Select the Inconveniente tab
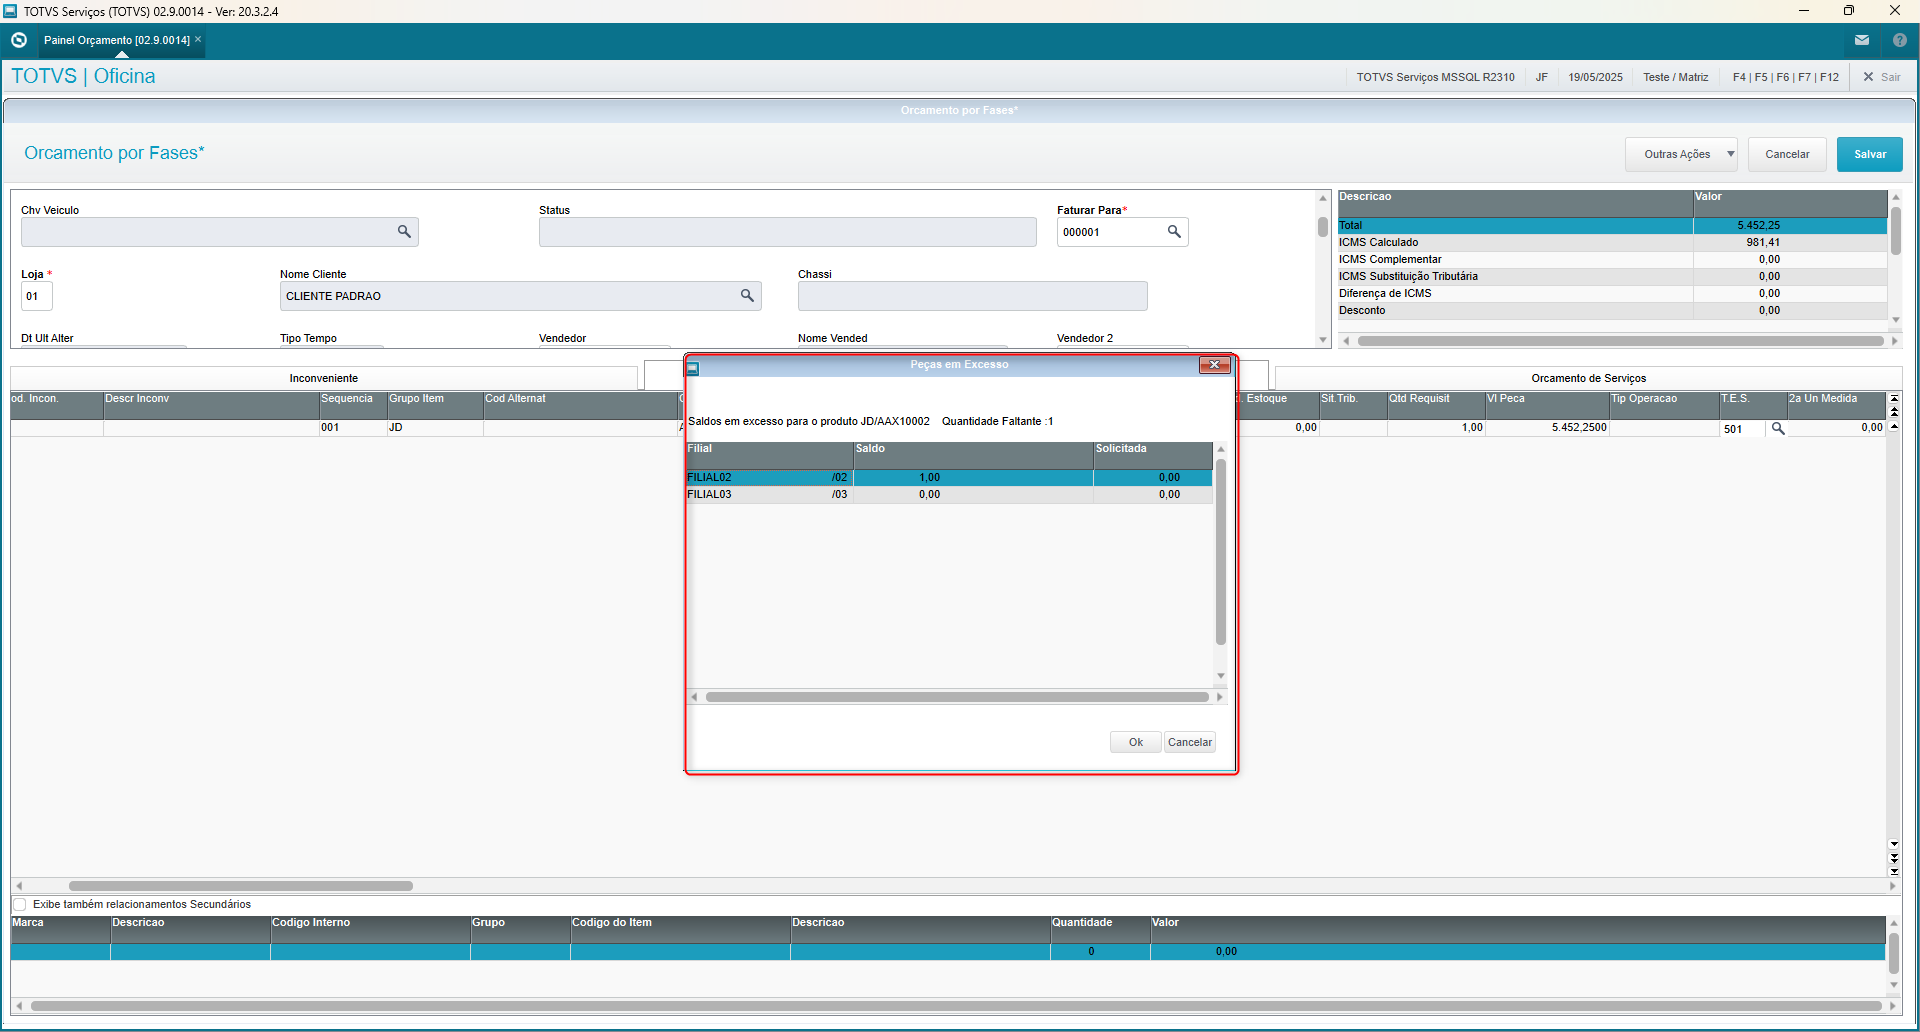 click(324, 378)
